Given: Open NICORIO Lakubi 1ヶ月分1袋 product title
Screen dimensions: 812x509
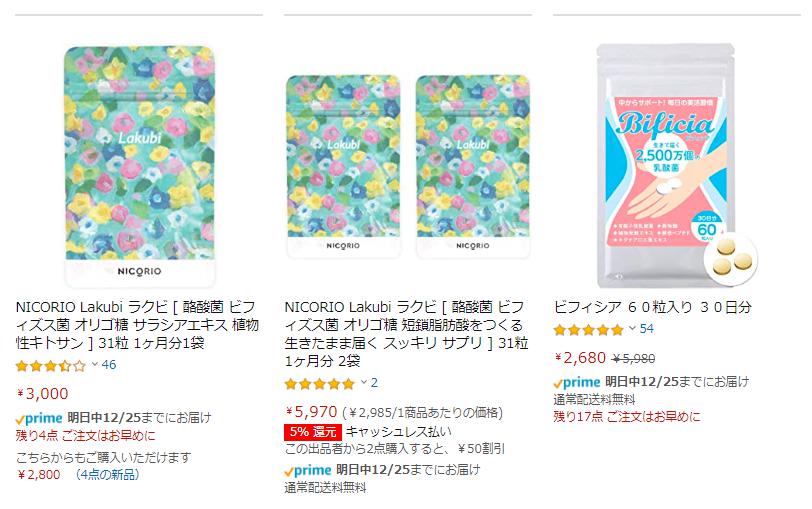Looking at the screenshot, I should pyautogui.click(x=137, y=325).
